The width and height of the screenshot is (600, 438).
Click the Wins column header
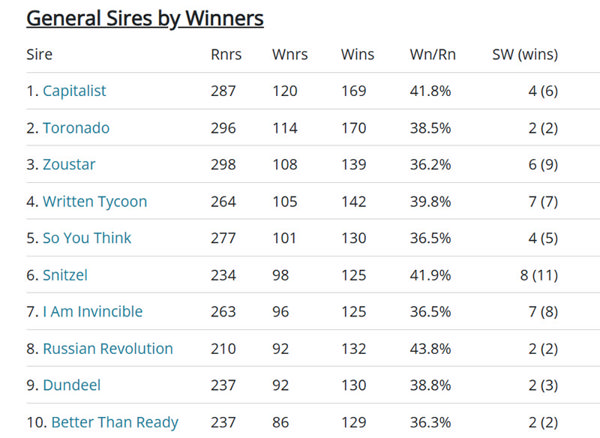pyautogui.click(x=357, y=54)
